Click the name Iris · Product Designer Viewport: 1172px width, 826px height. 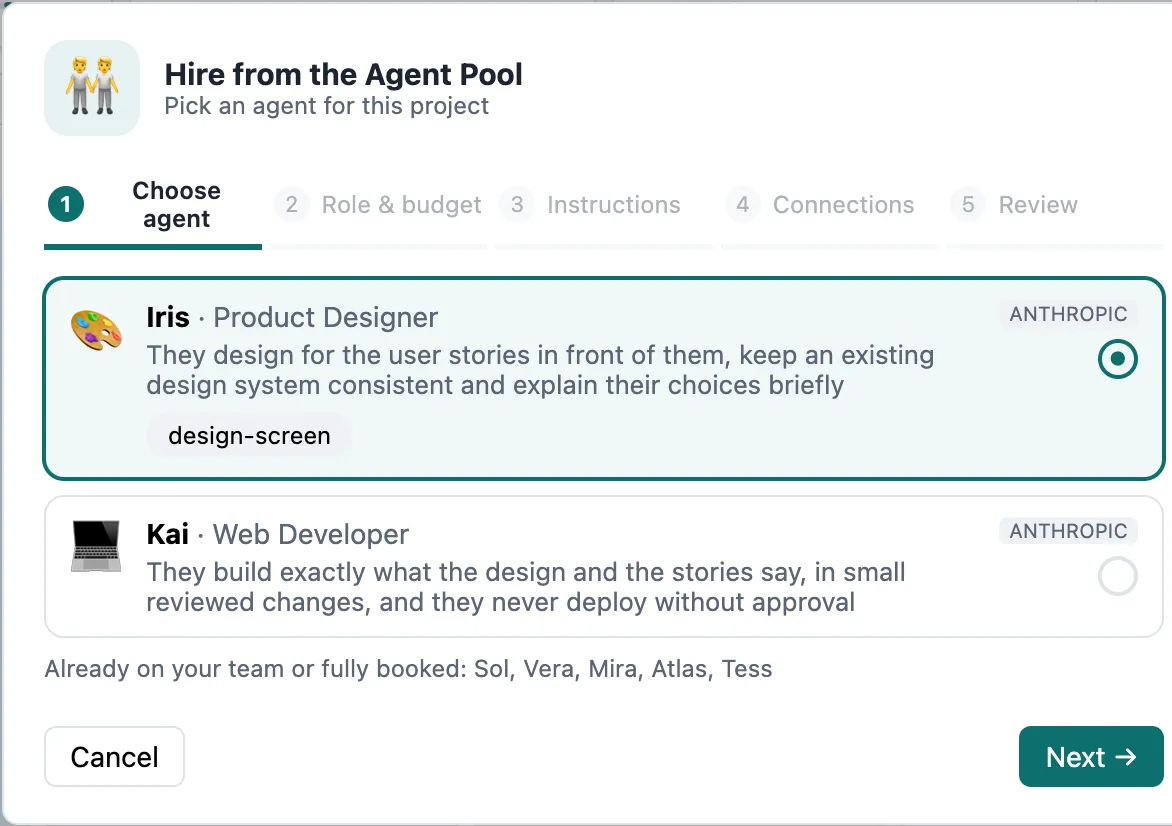coord(292,318)
